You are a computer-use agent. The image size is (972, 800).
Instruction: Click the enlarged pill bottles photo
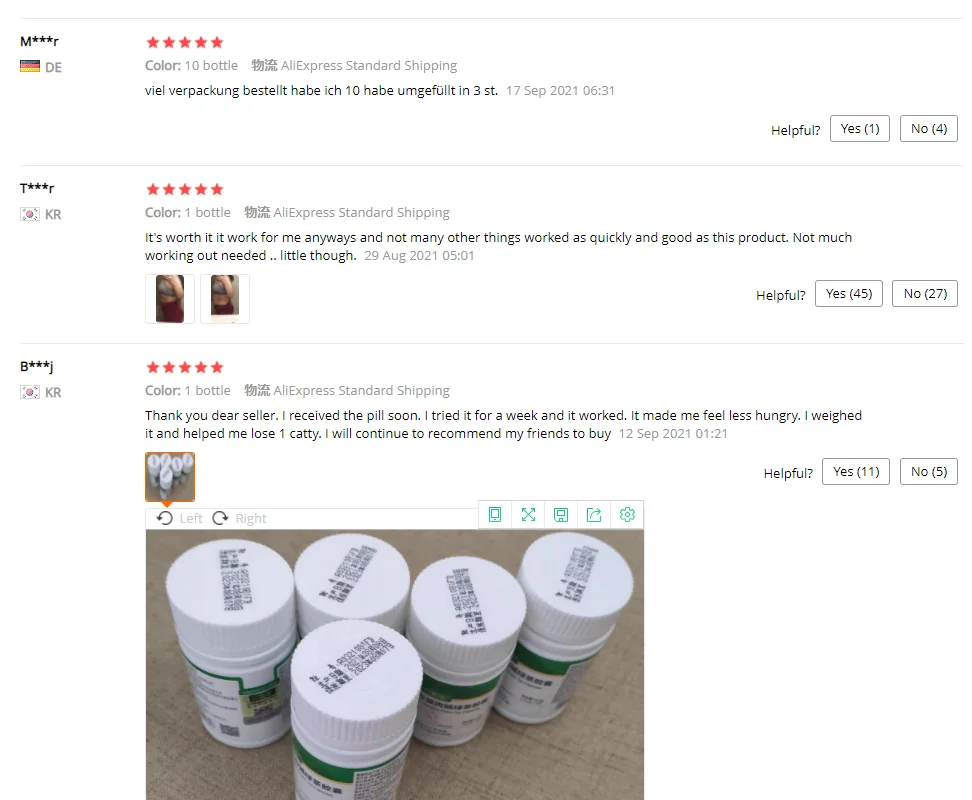[395, 664]
